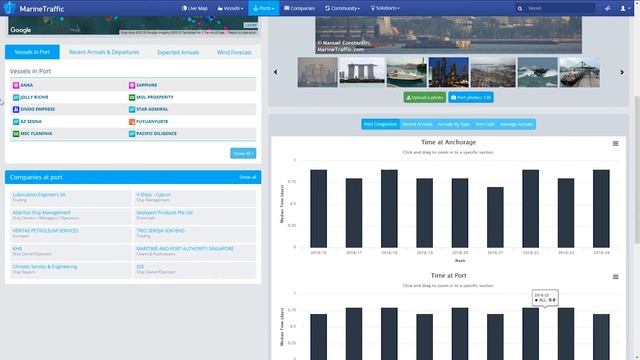Click the vessel icon beside AZ SEONA
The width and height of the screenshot is (640, 360).
[x=16, y=122]
